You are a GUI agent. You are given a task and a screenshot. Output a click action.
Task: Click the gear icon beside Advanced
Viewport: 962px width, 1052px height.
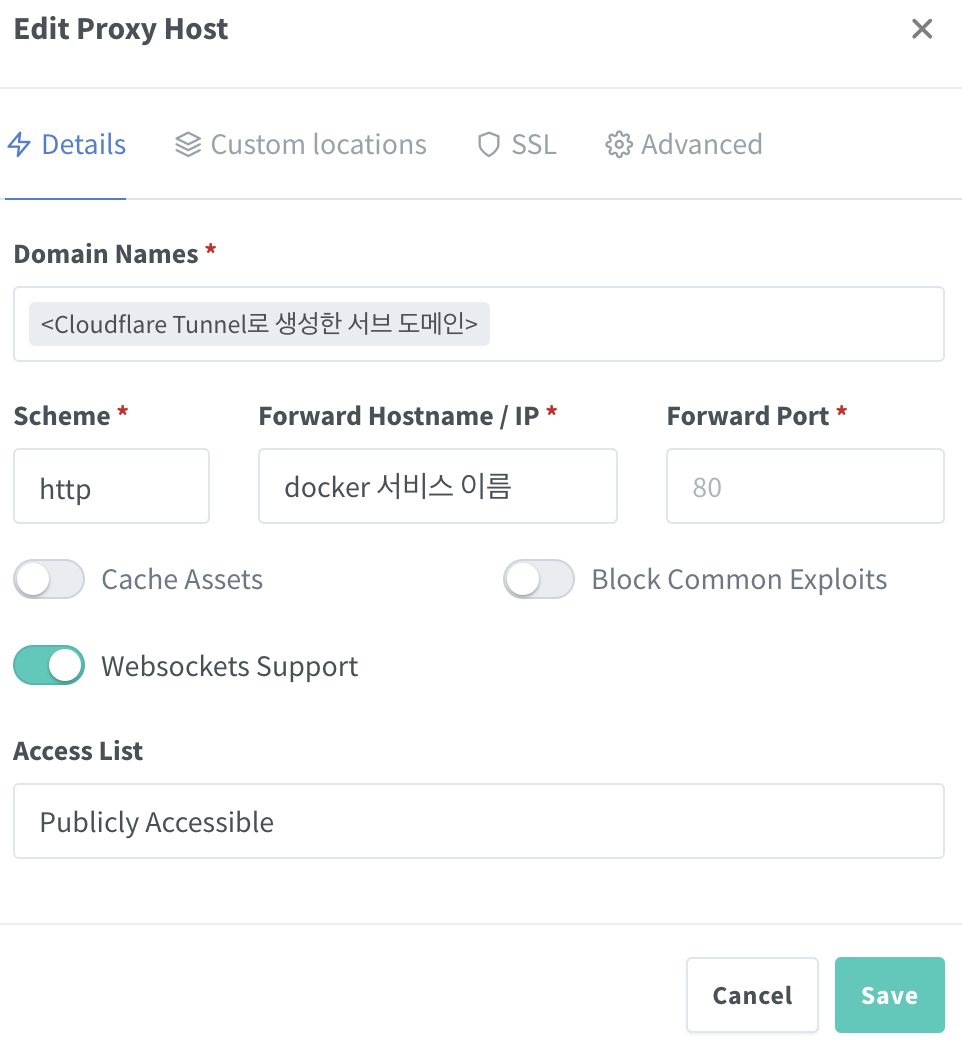click(x=619, y=145)
